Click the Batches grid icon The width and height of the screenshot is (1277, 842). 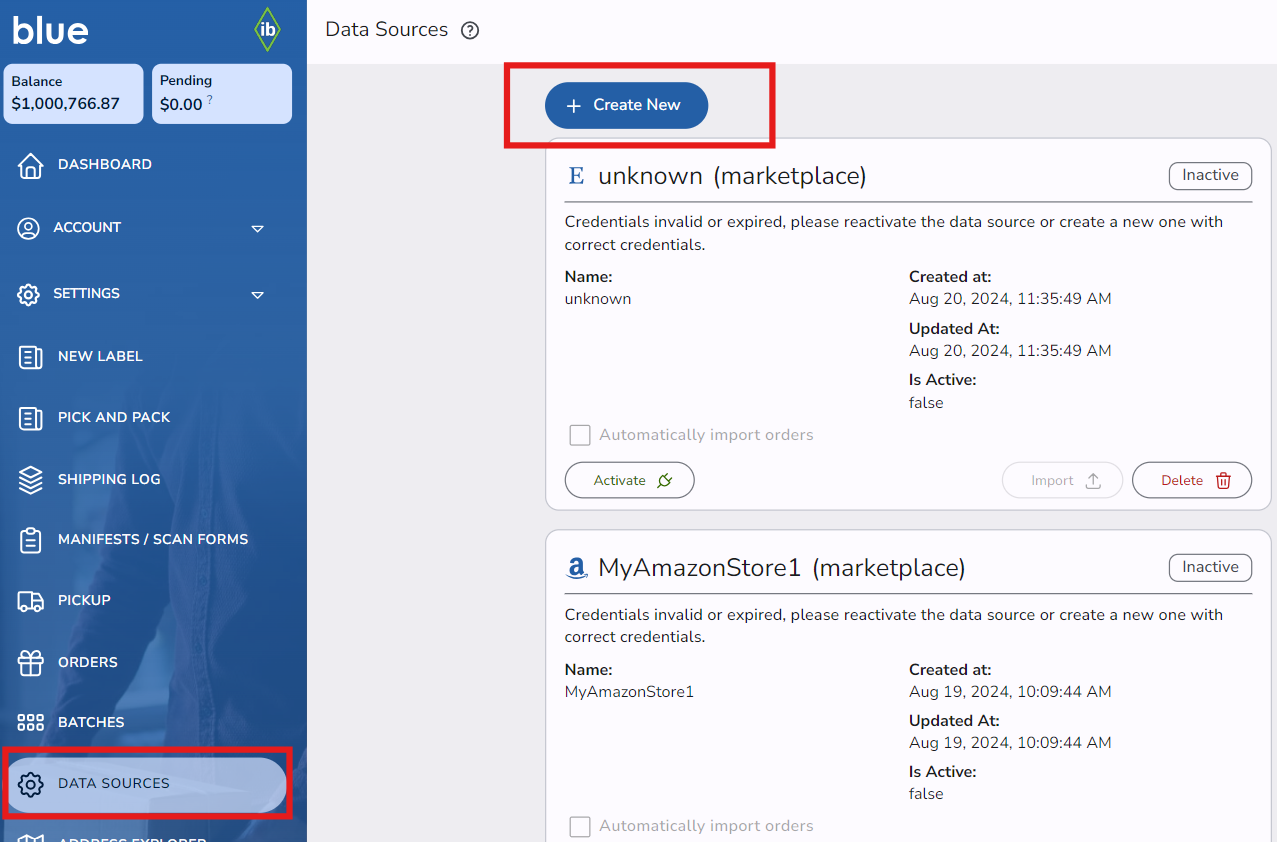(x=30, y=722)
